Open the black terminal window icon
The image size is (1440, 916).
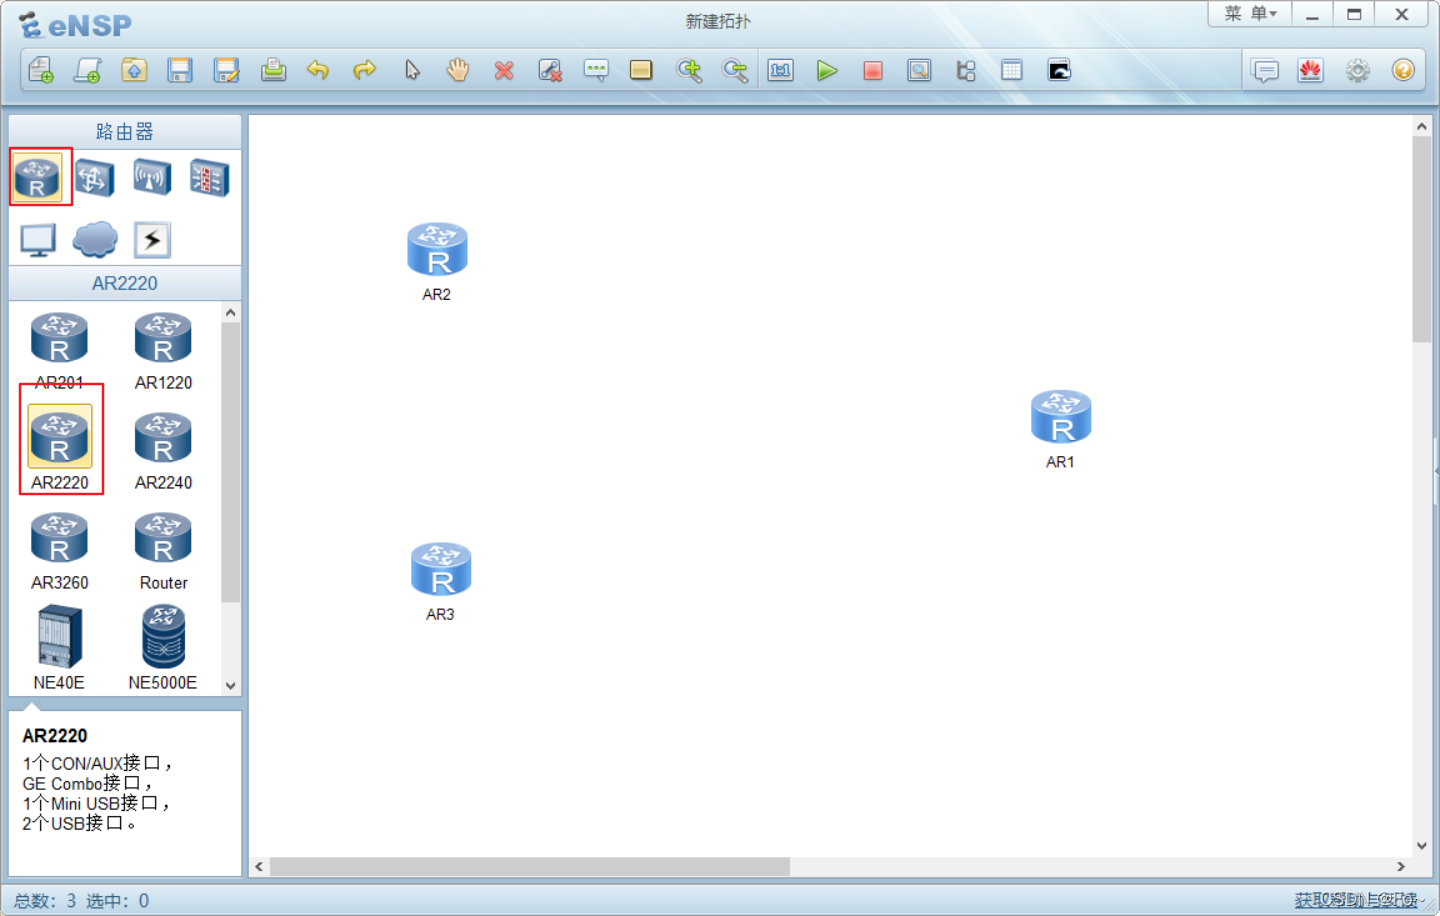click(1059, 70)
